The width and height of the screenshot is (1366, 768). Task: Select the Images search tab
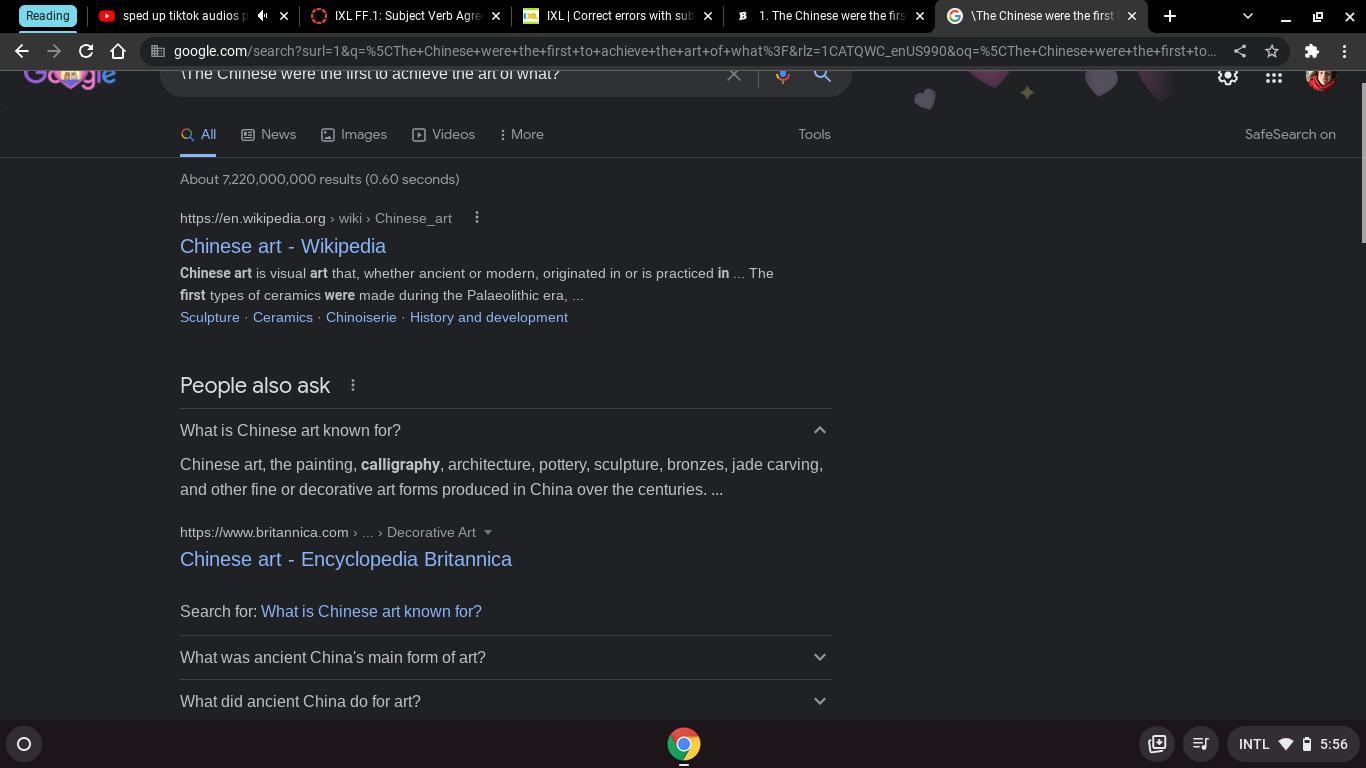coord(354,134)
